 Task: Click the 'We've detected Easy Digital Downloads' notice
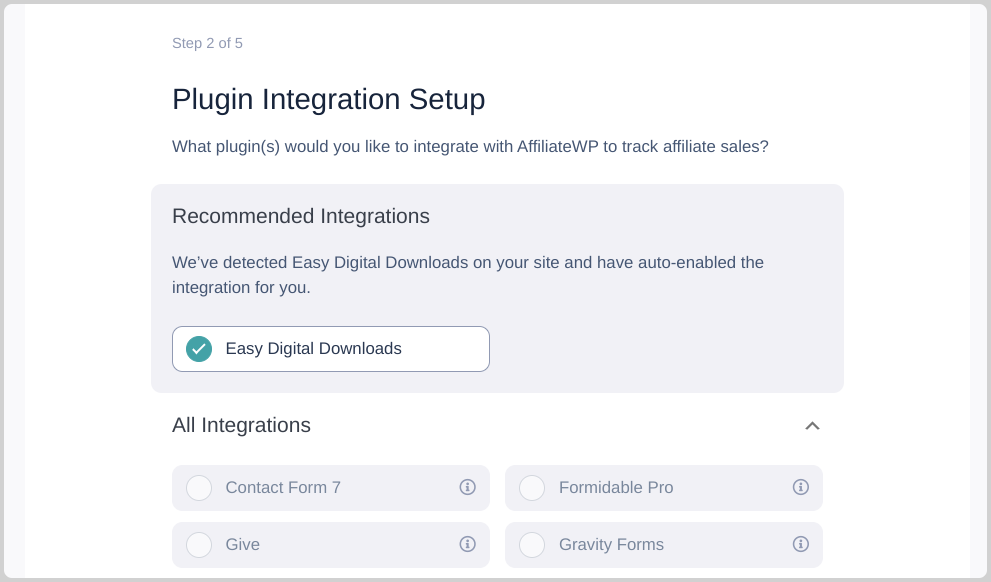(x=468, y=275)
